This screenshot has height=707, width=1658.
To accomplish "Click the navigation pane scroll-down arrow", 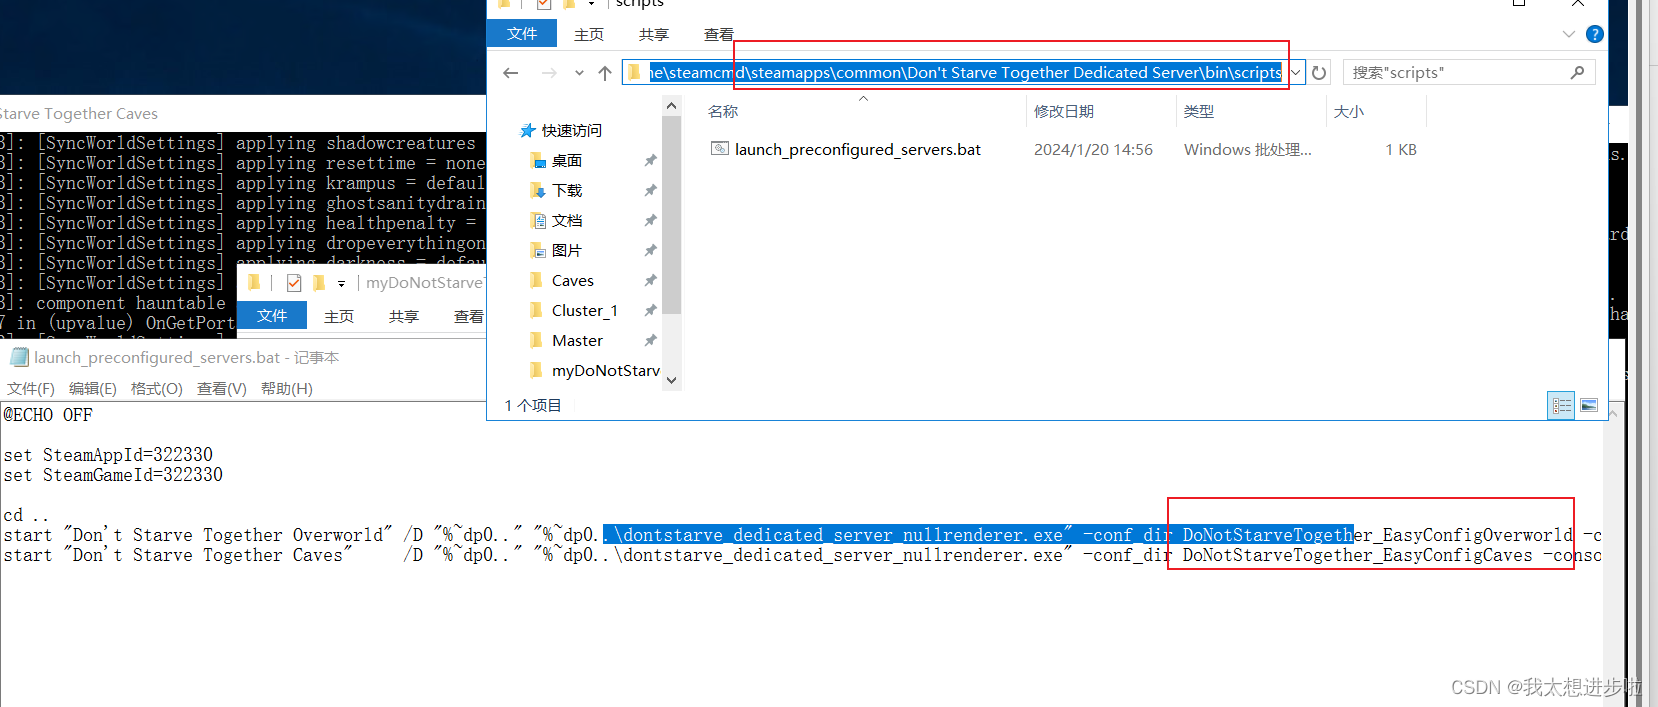I will 672,380.
